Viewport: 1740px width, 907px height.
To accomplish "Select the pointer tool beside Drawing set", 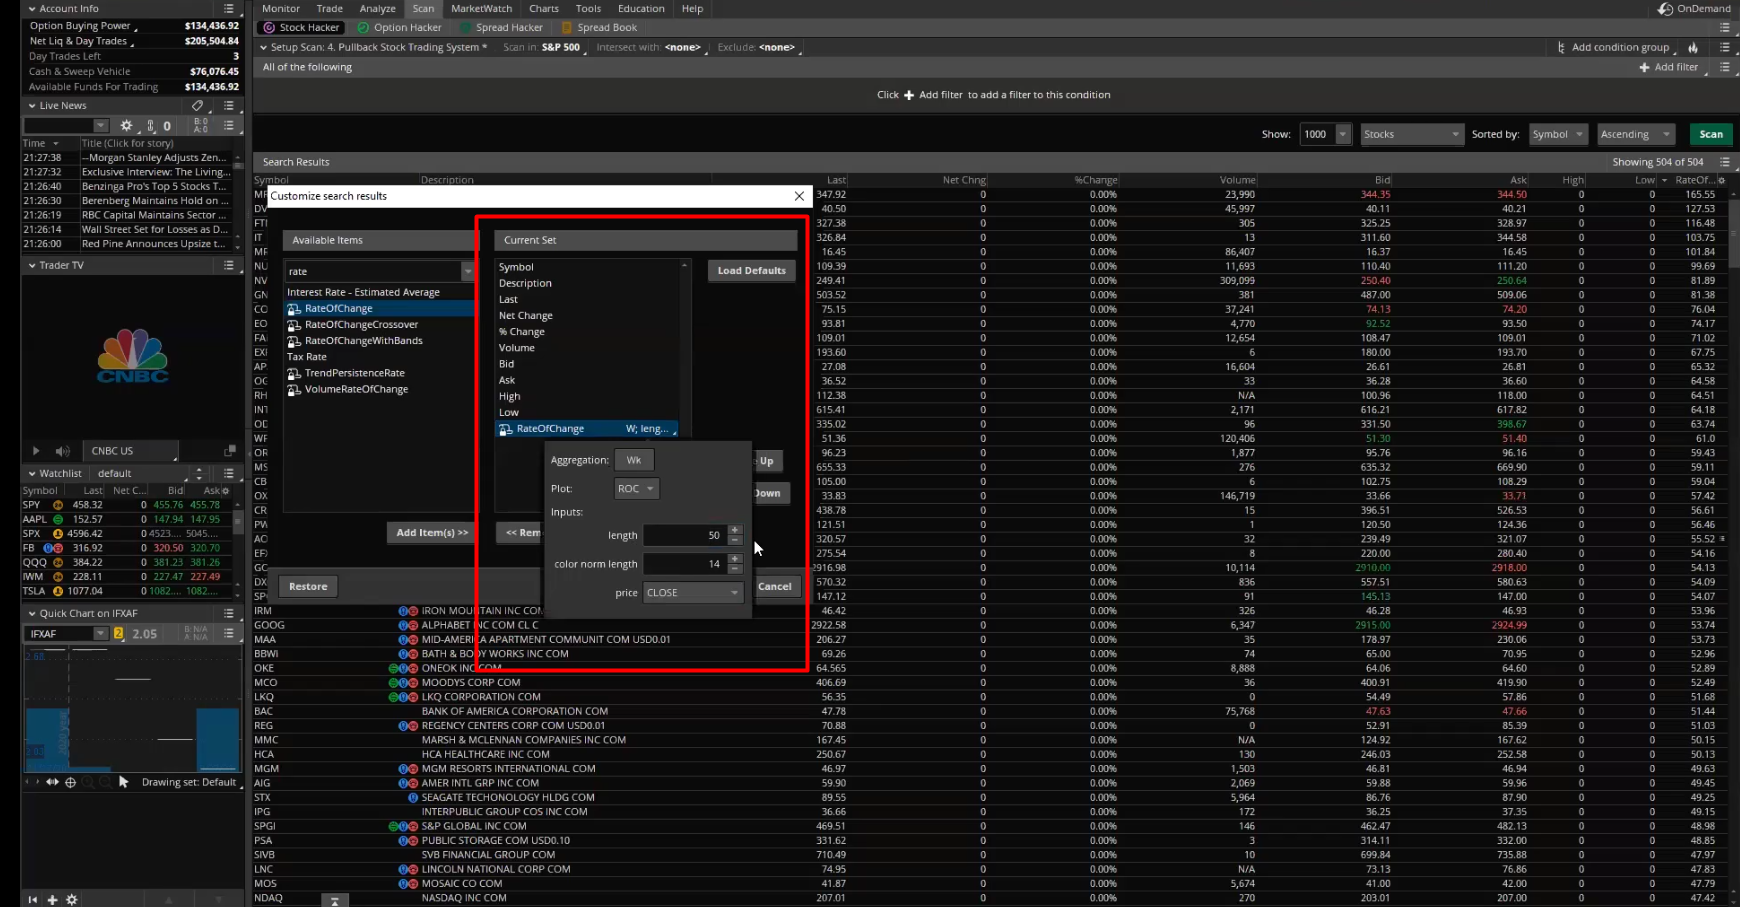I will [x=124, y=782].
